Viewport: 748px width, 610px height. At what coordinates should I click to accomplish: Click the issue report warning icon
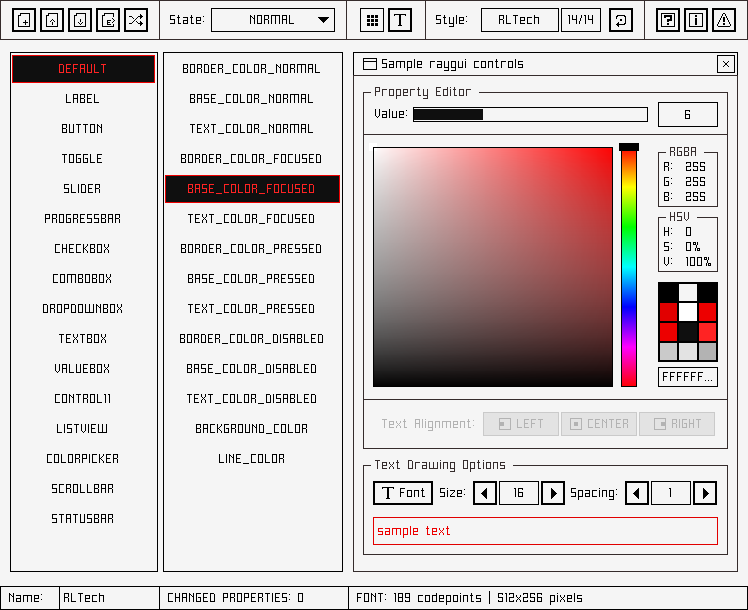pyautogui.click(x=724, y=20)
